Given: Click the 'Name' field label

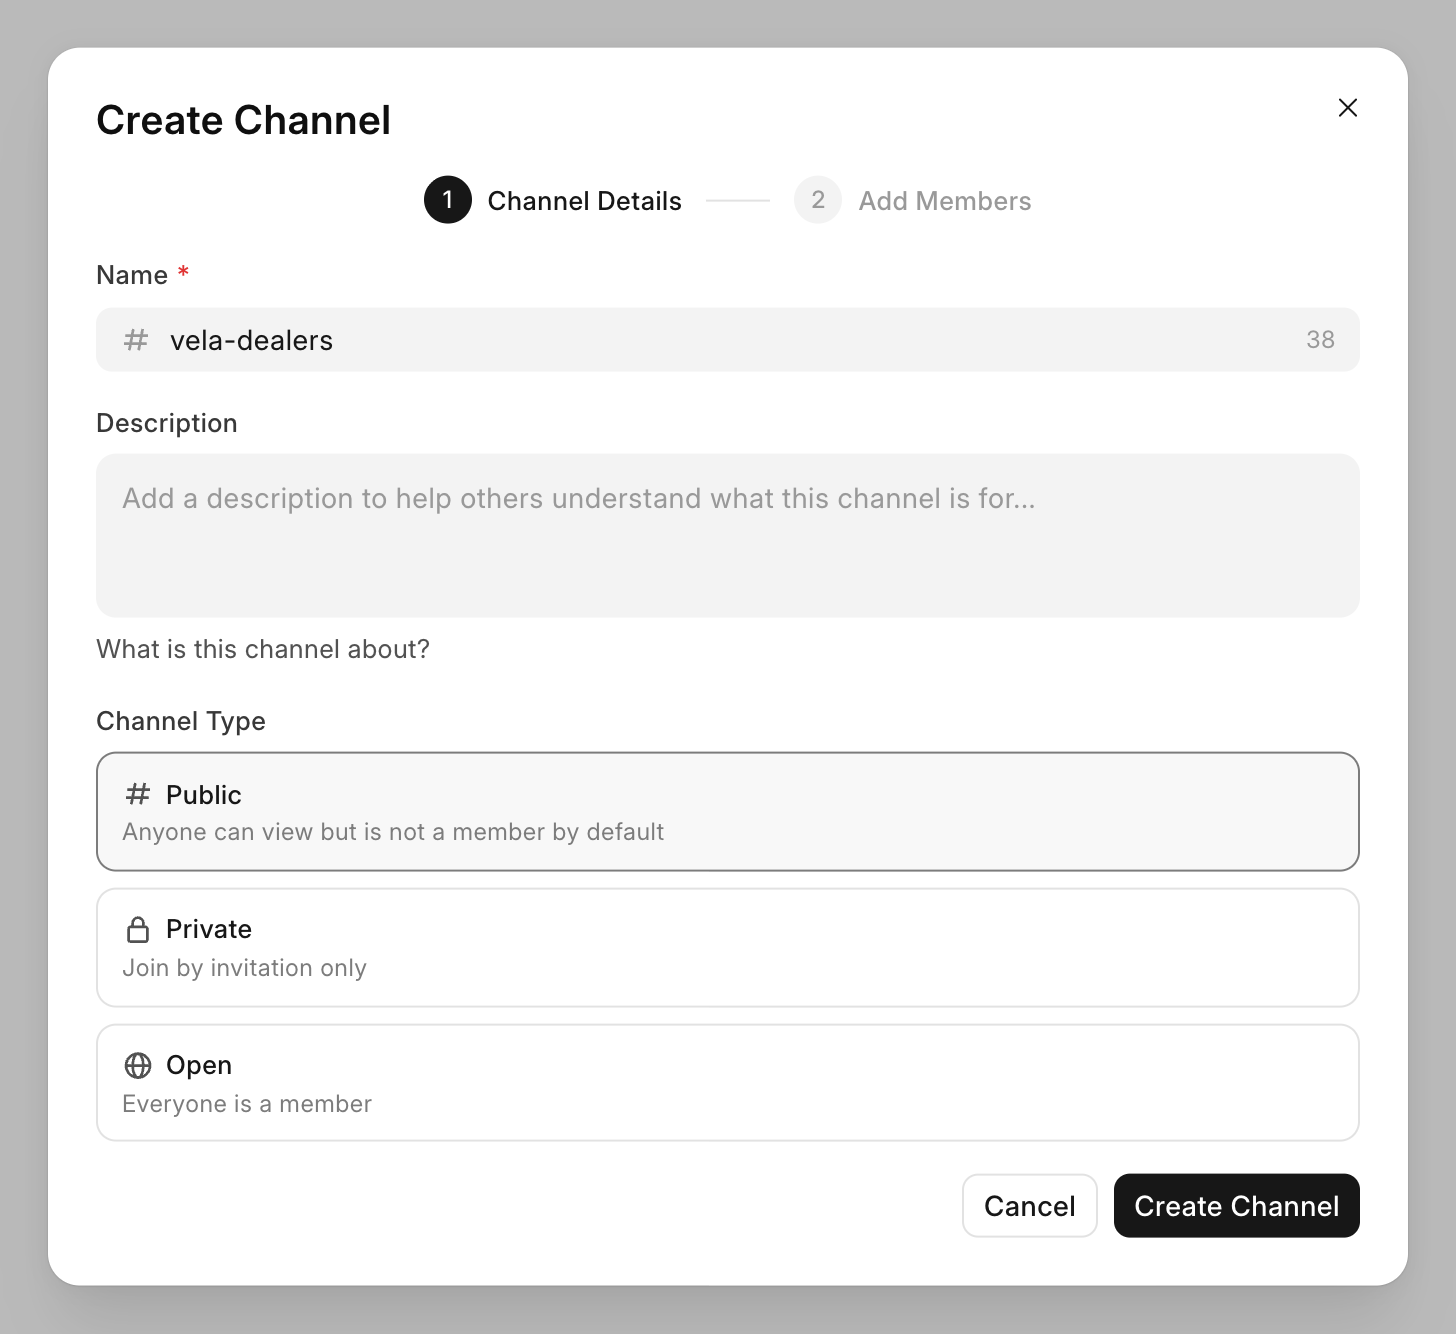Looking at the screenshot, I should [132, 275].
